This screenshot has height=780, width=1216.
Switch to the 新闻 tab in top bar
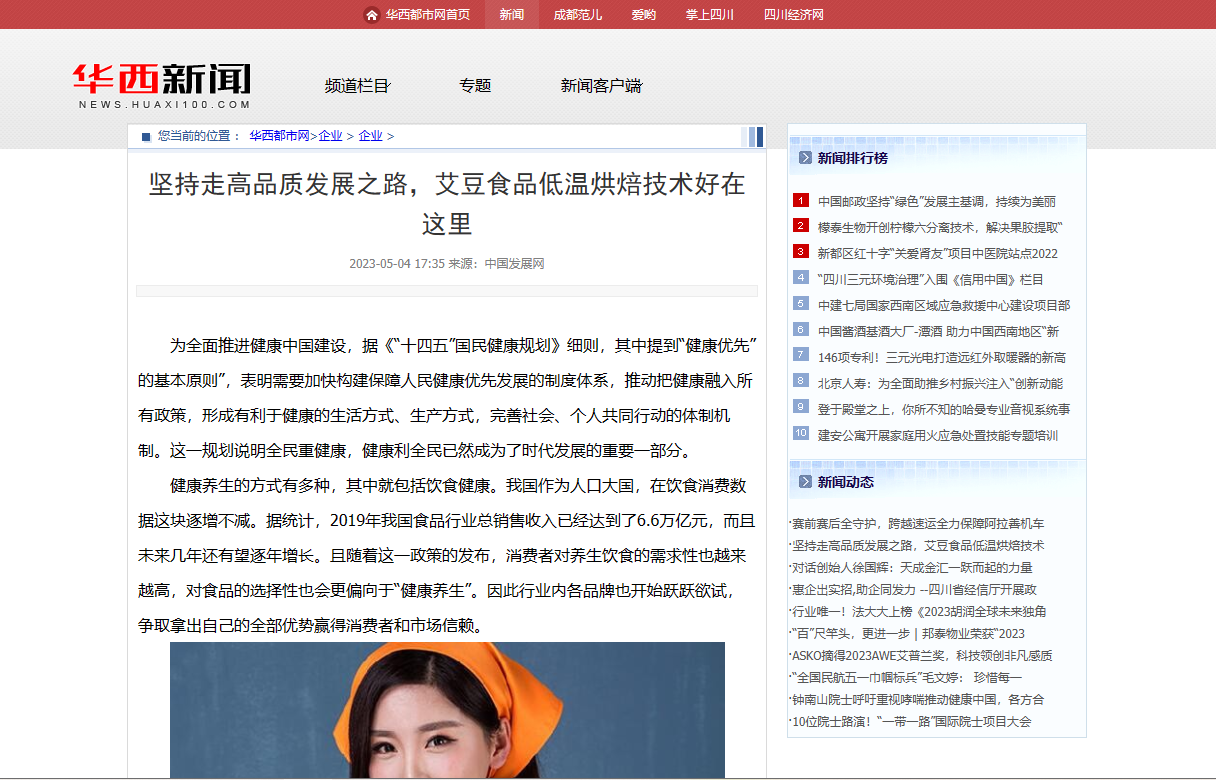(511, 15)
